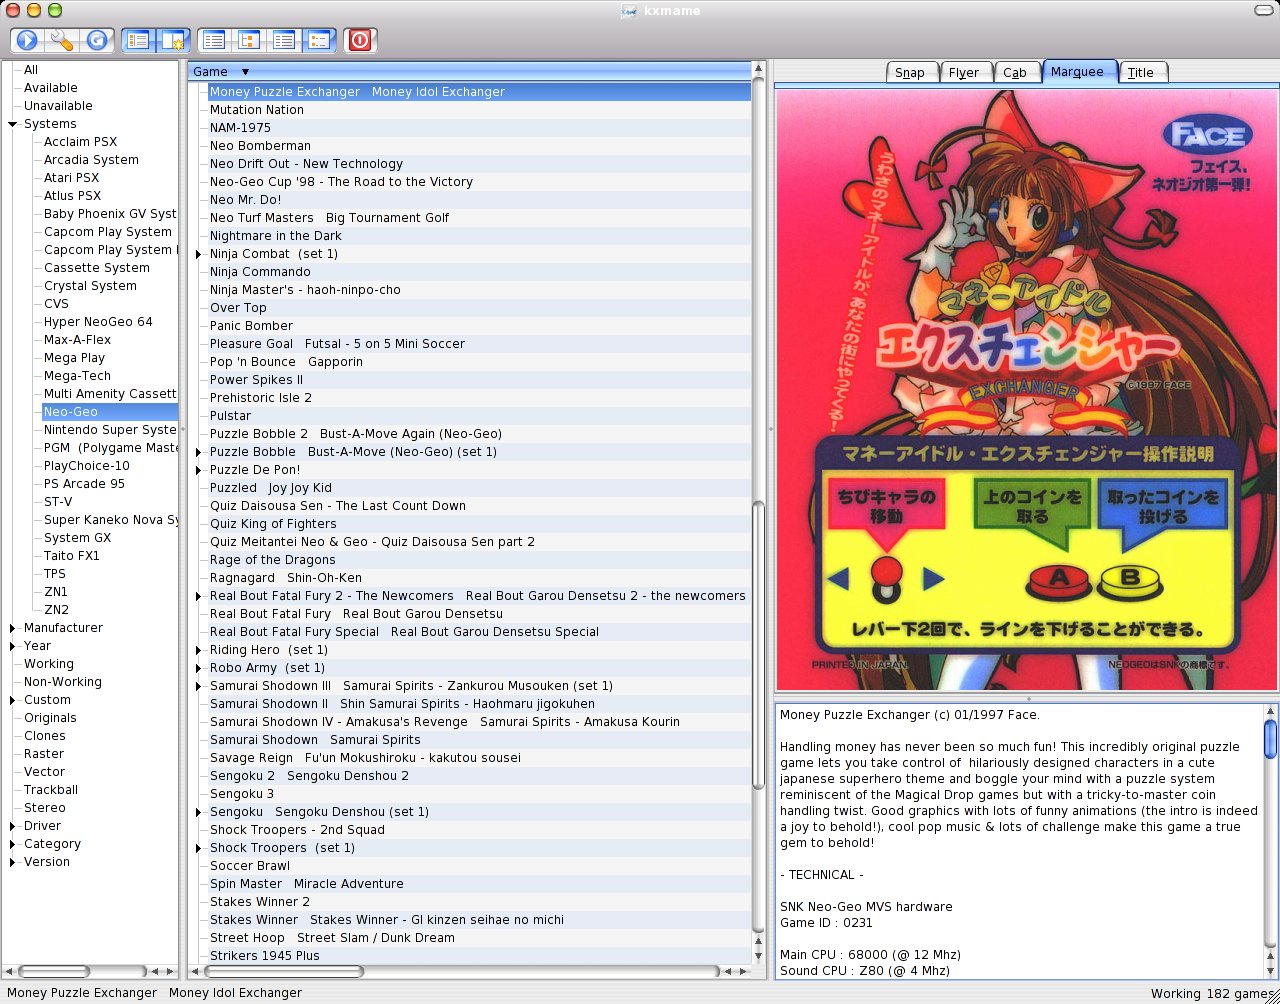Viewport: 1280px width, 1004px height.
Task: Select Mutation Nation in game list
Action: (257, 110)
